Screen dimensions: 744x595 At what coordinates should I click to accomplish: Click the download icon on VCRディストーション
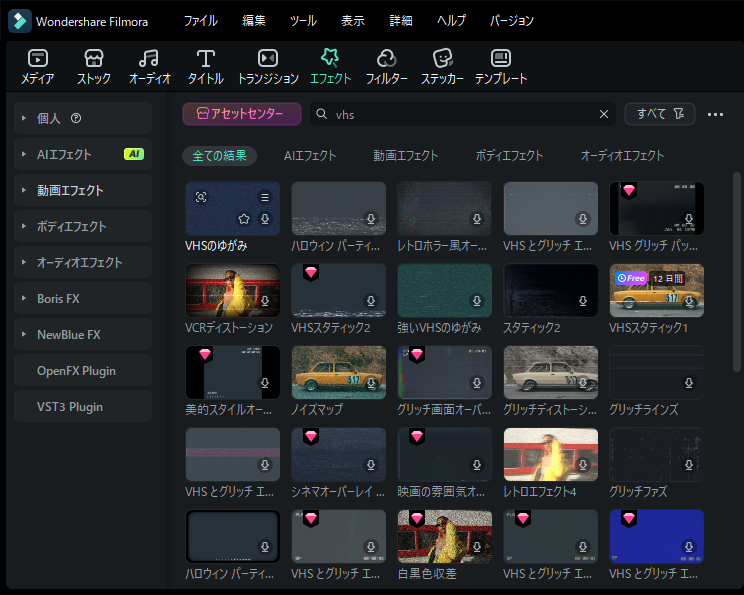click(x=265, y=301)
